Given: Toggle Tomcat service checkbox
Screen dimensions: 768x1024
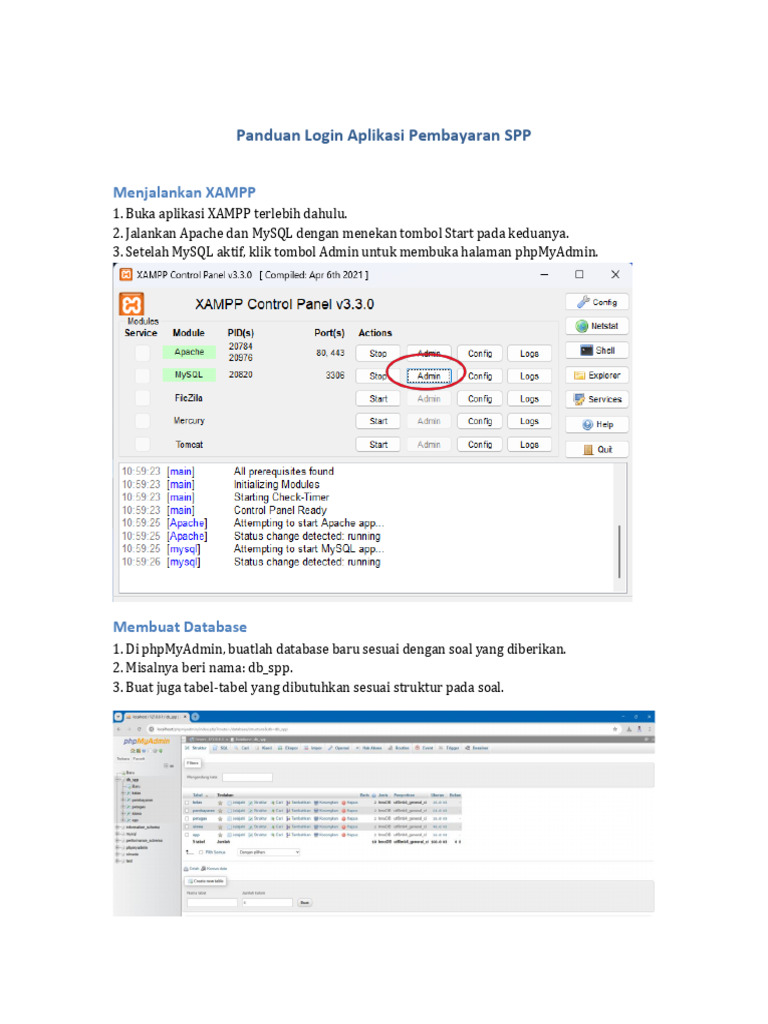Looking at the screenshot, I should pos(142,444).
